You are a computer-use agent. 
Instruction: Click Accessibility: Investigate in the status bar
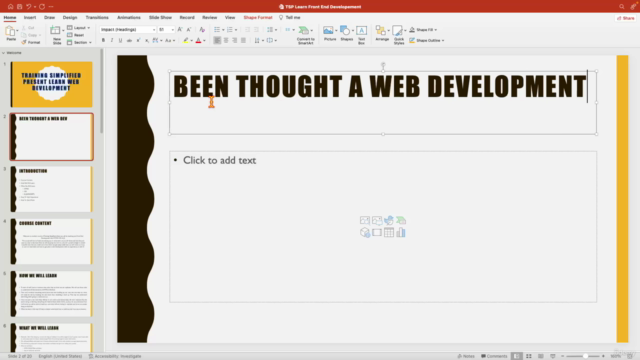click(x=115, y=356)
